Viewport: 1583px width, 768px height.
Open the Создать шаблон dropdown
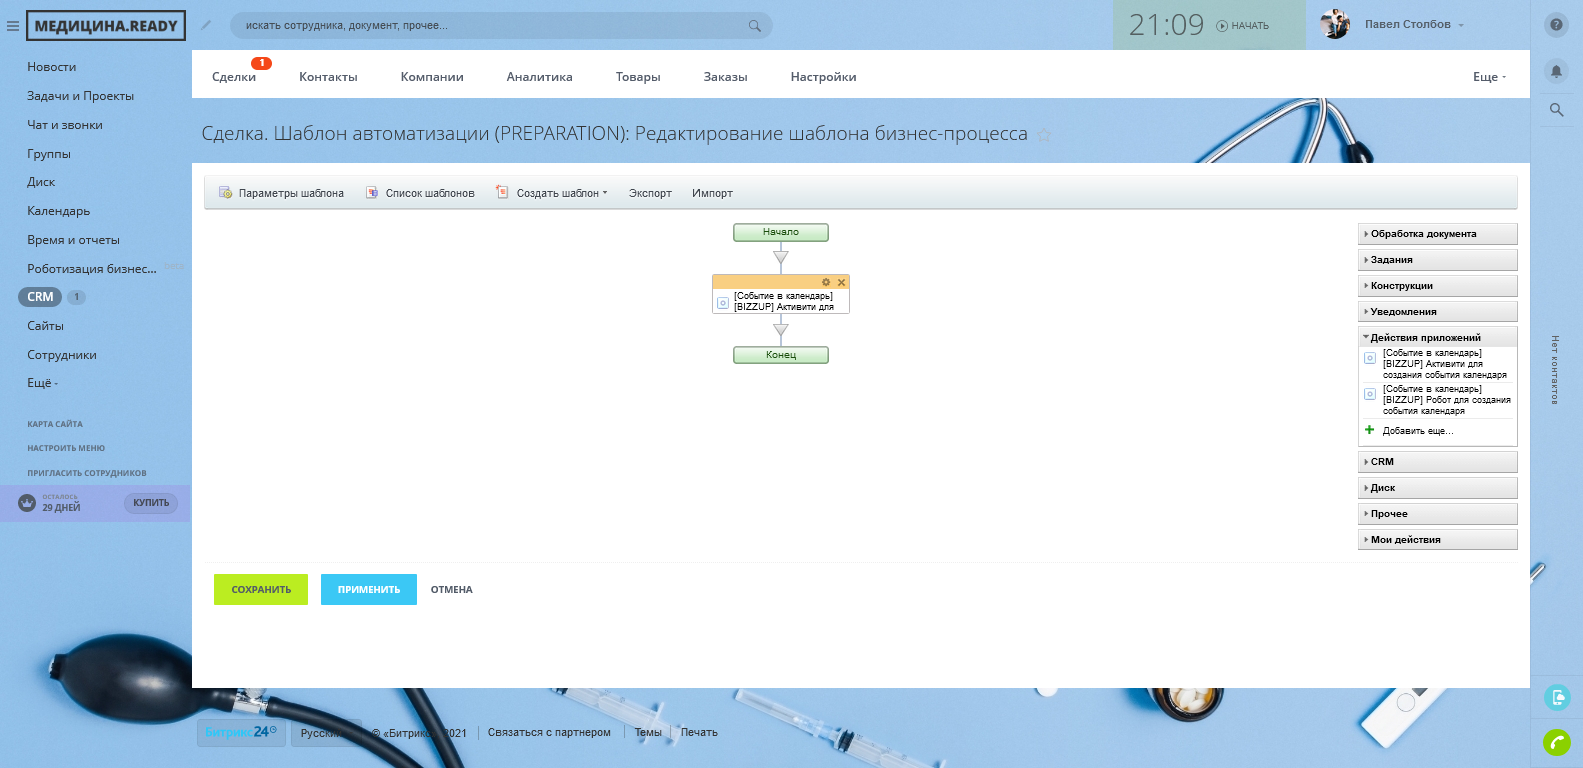coord(561,193)
